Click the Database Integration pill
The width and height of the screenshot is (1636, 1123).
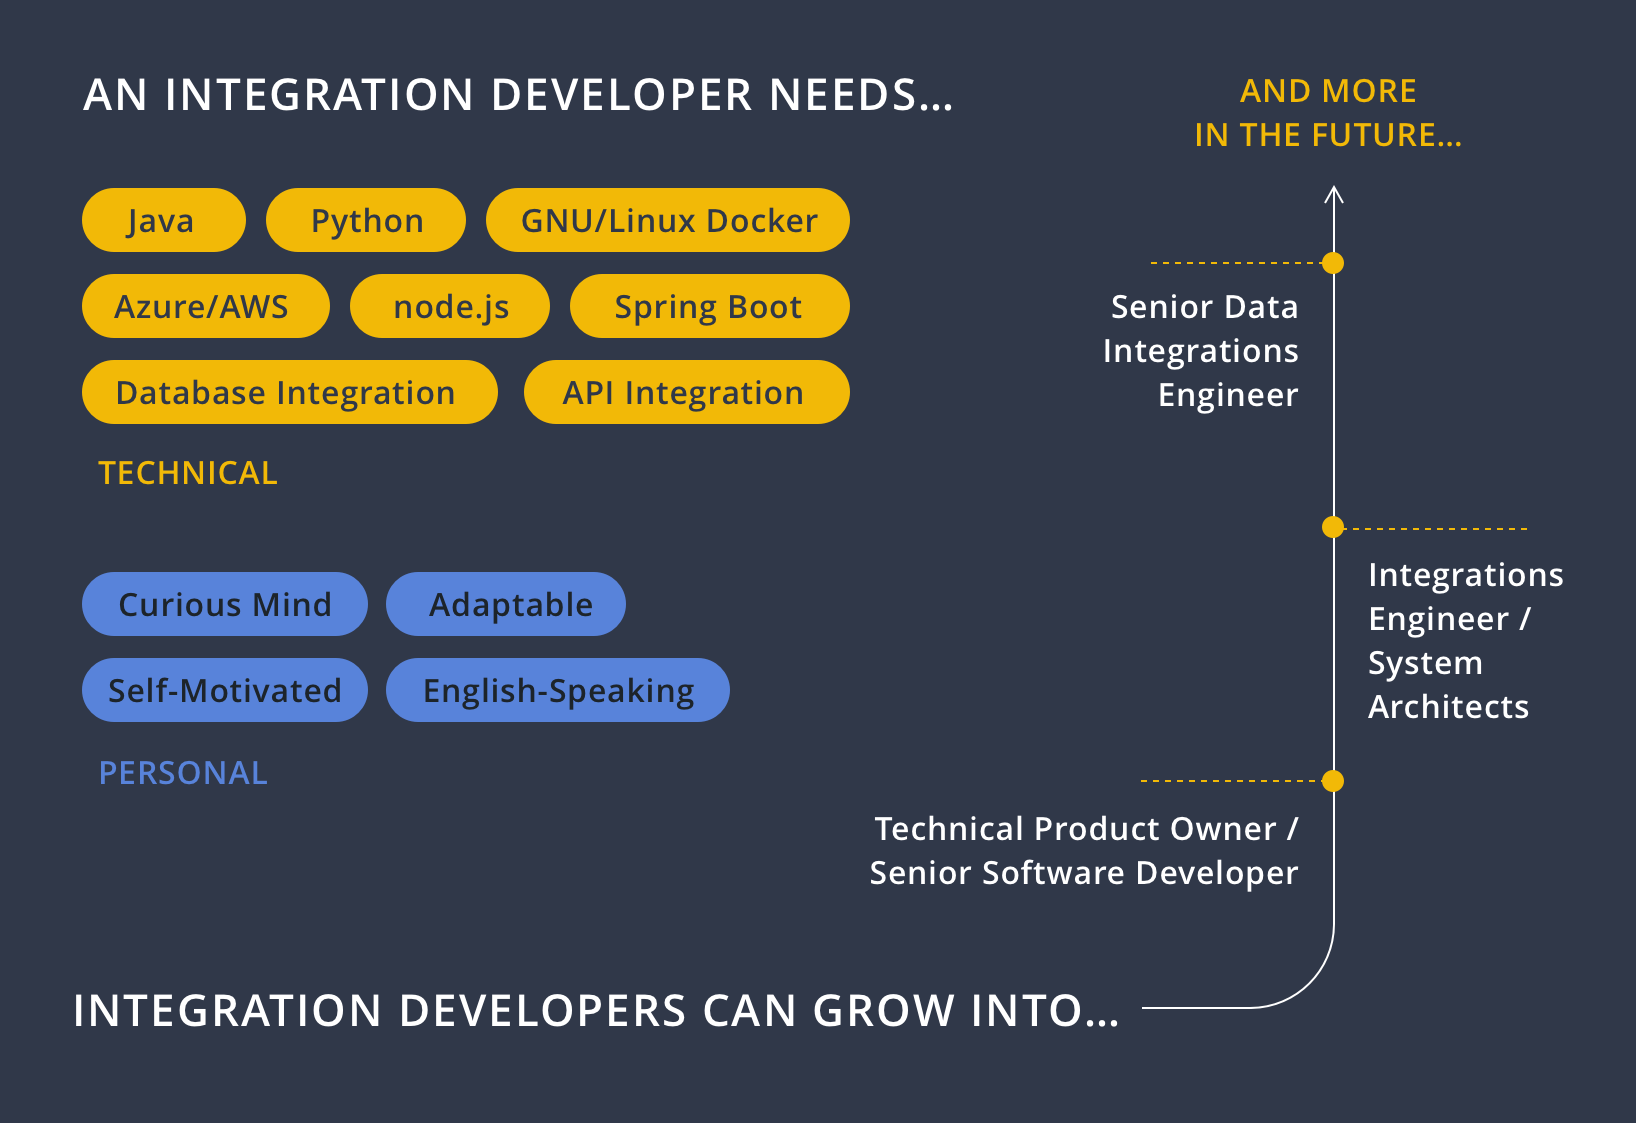pyautogui.click(x=290, y=392)
